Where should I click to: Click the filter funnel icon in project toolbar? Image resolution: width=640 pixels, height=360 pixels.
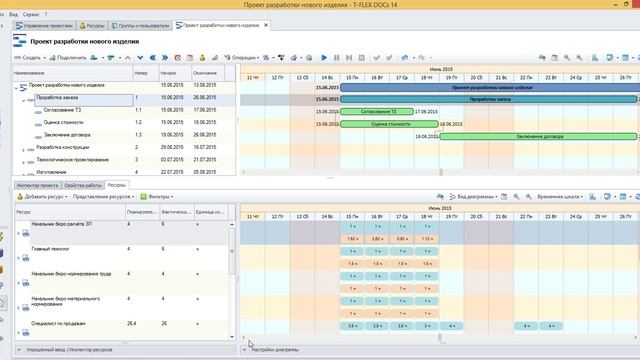281,58
